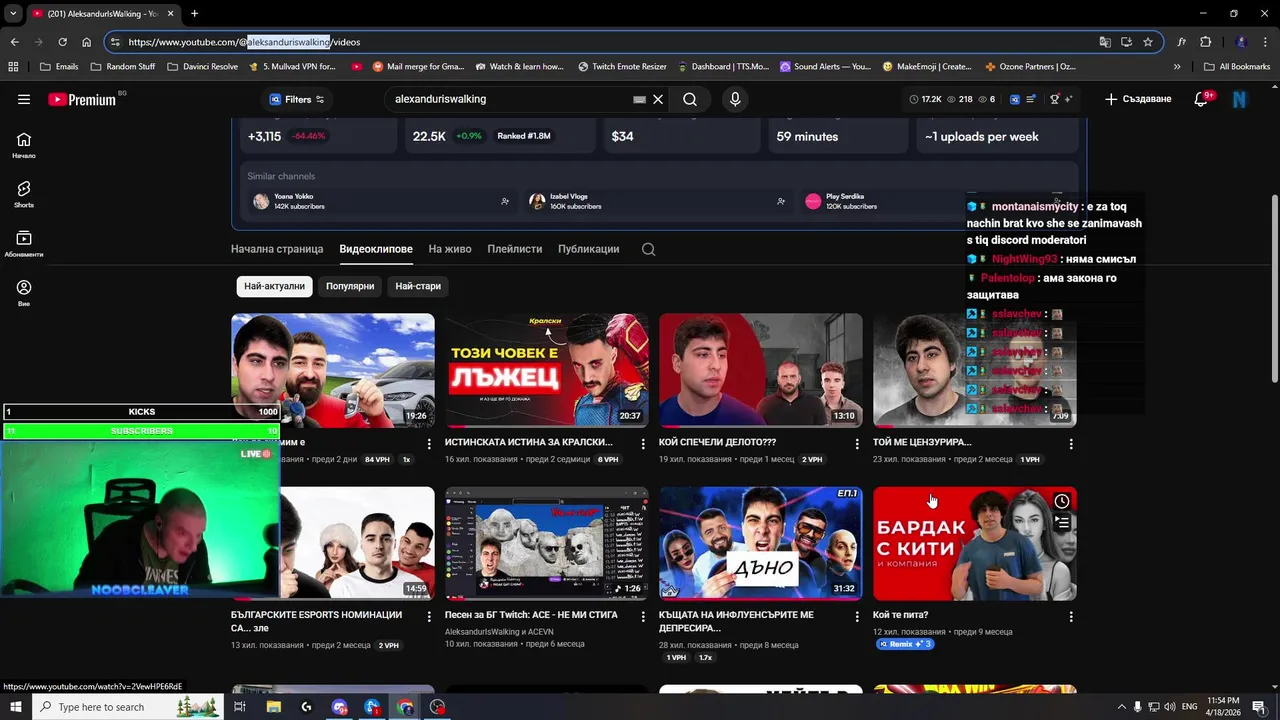Open Абонаменти subscriptions in sidebar
This screenshot has height=720, width=1280.
point(24,244)
